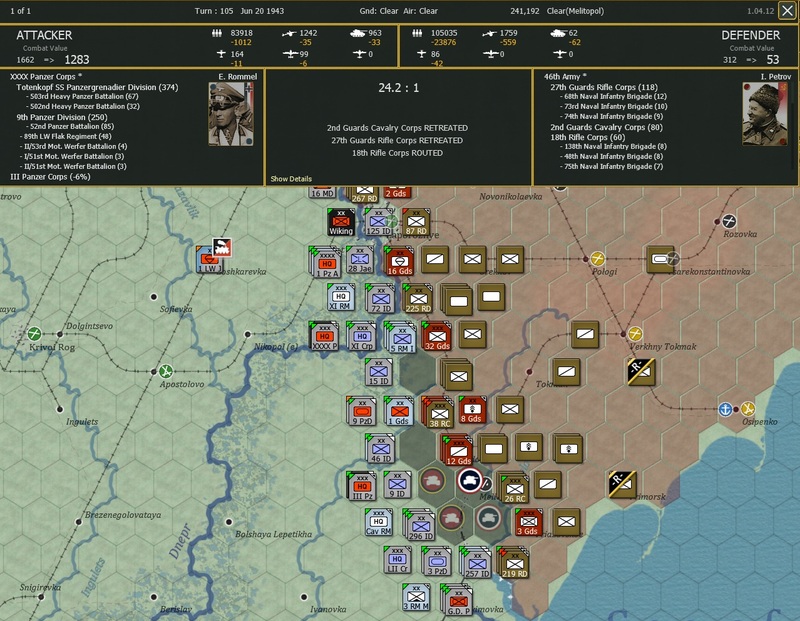The image size is (800, 621).
Task: Select the 32 Gds Soviet unit counter
Action: click(436, 337)
